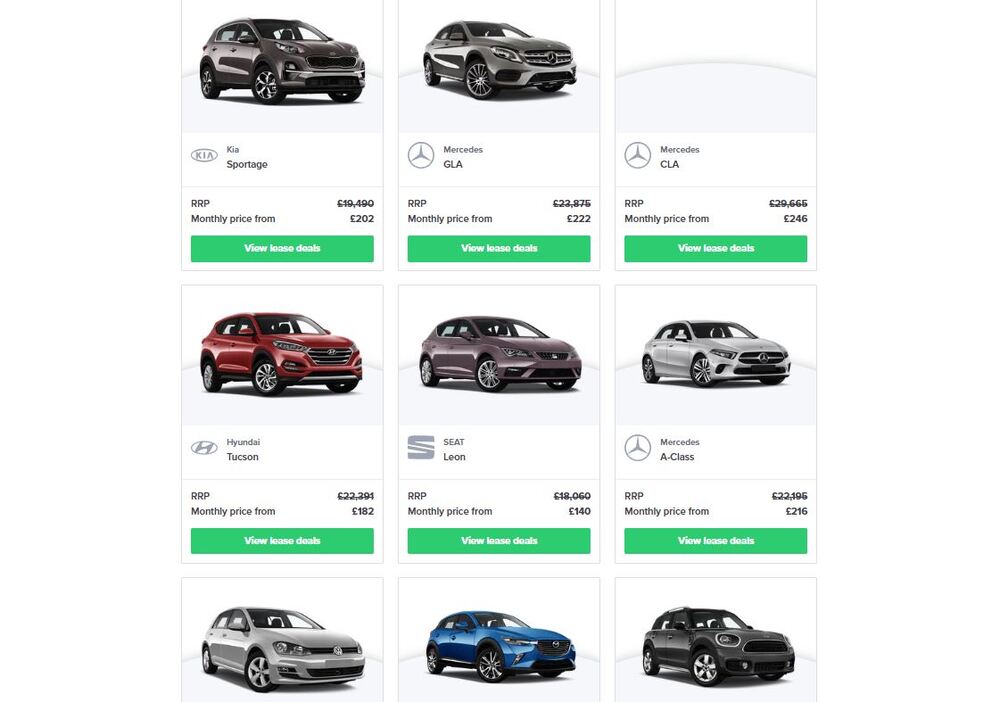Screen dimensions: 1000x702
Task: Open the silver Mercedes GLA image
Action: 499,60
